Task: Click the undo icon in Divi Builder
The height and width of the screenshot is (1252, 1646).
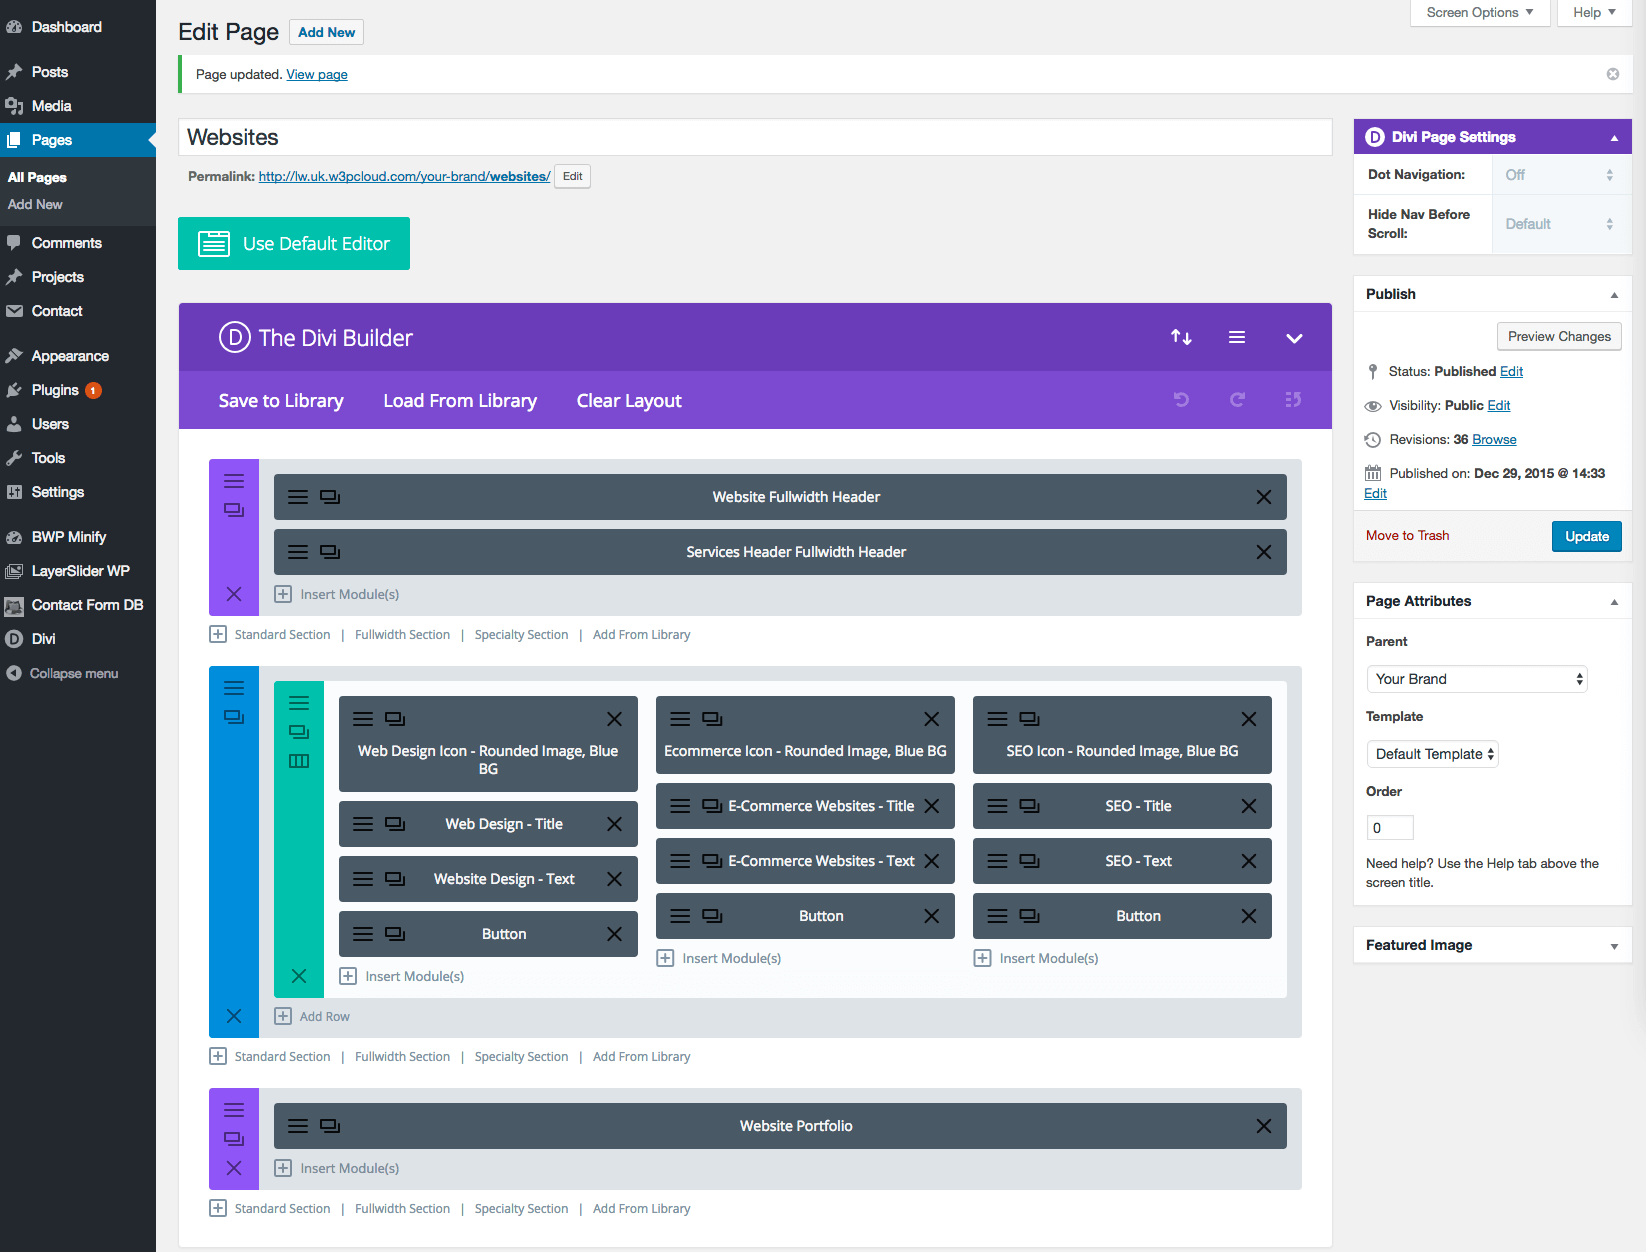Action: tap(1181, 400)
